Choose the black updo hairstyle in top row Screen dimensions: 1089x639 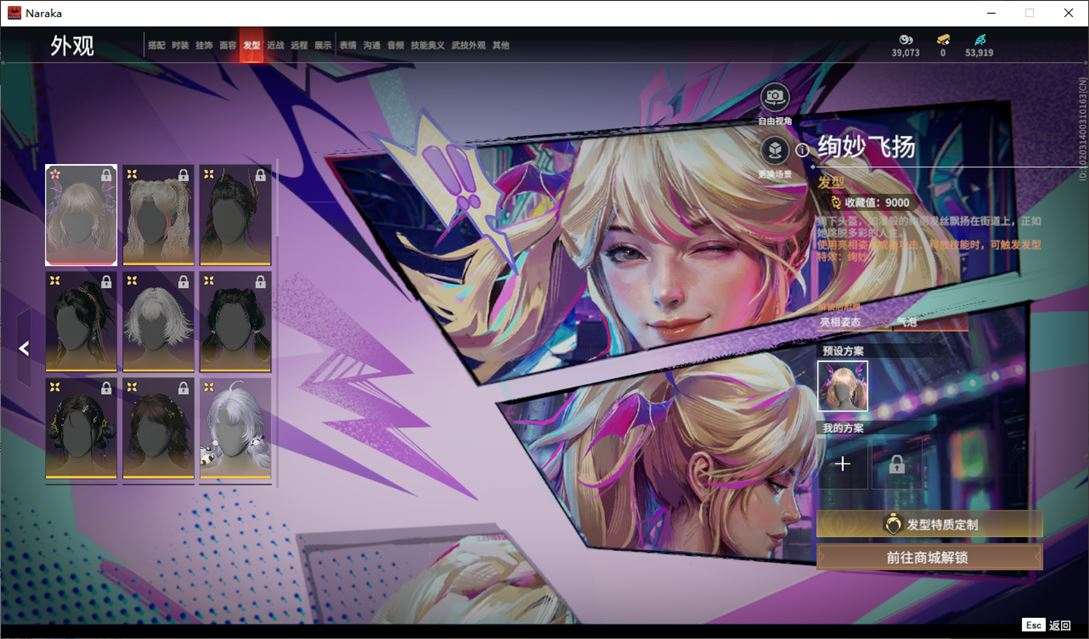235,215
